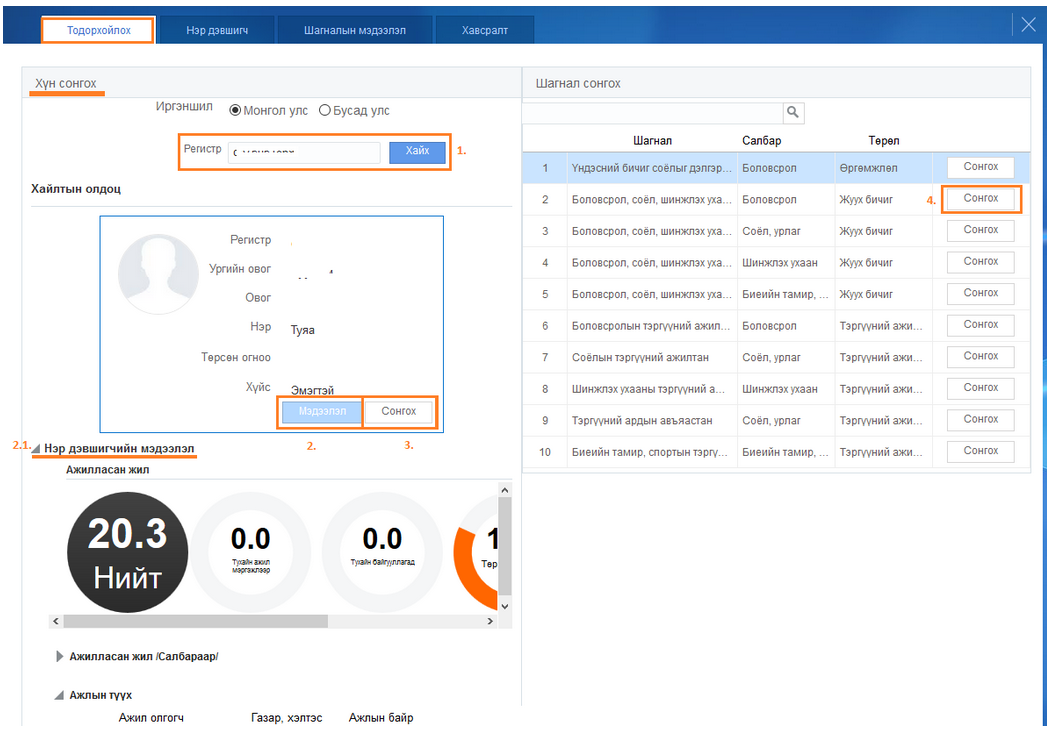The width and height of the screenshot is (1047, 736).
Task: Click the Мэдээлэл button in the profile card
Action: (322, 411)
